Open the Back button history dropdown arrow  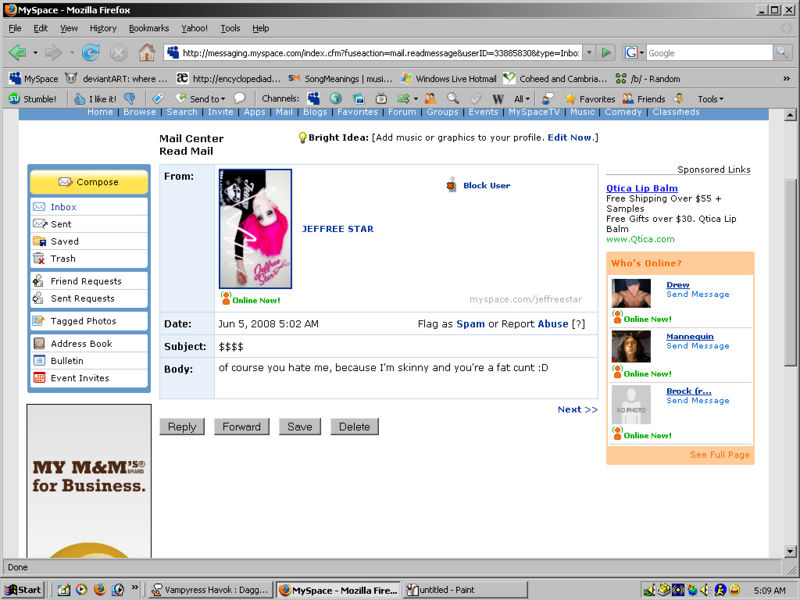coord(35,52)
